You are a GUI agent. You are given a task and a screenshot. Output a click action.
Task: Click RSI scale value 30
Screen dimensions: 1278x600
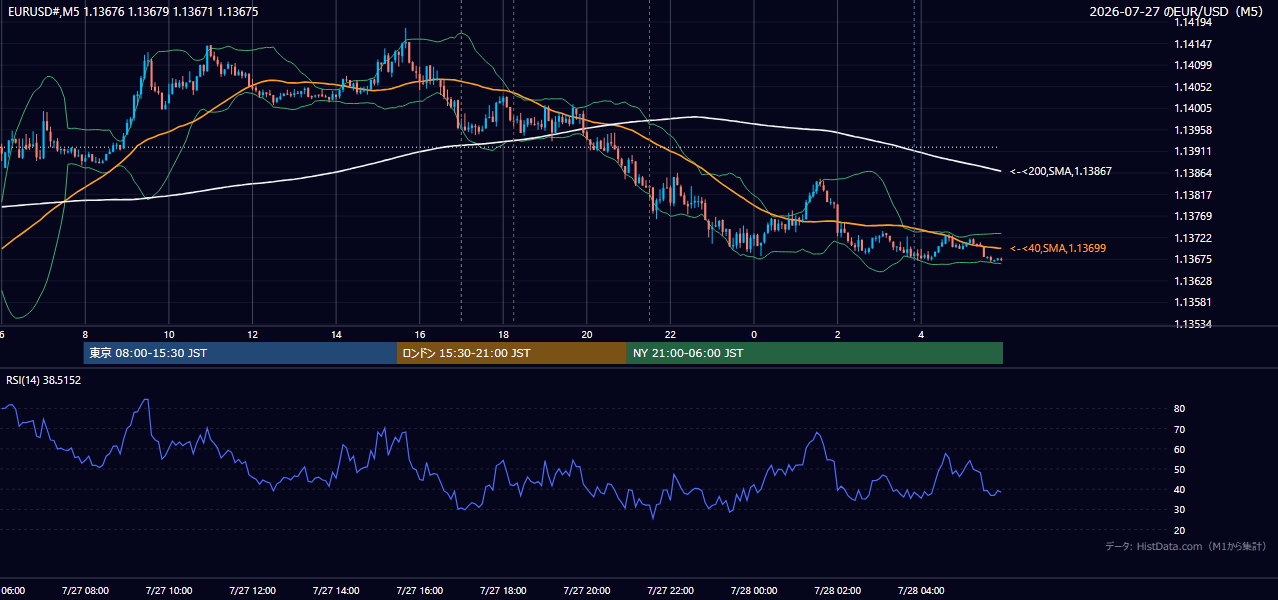(1179, 510)
